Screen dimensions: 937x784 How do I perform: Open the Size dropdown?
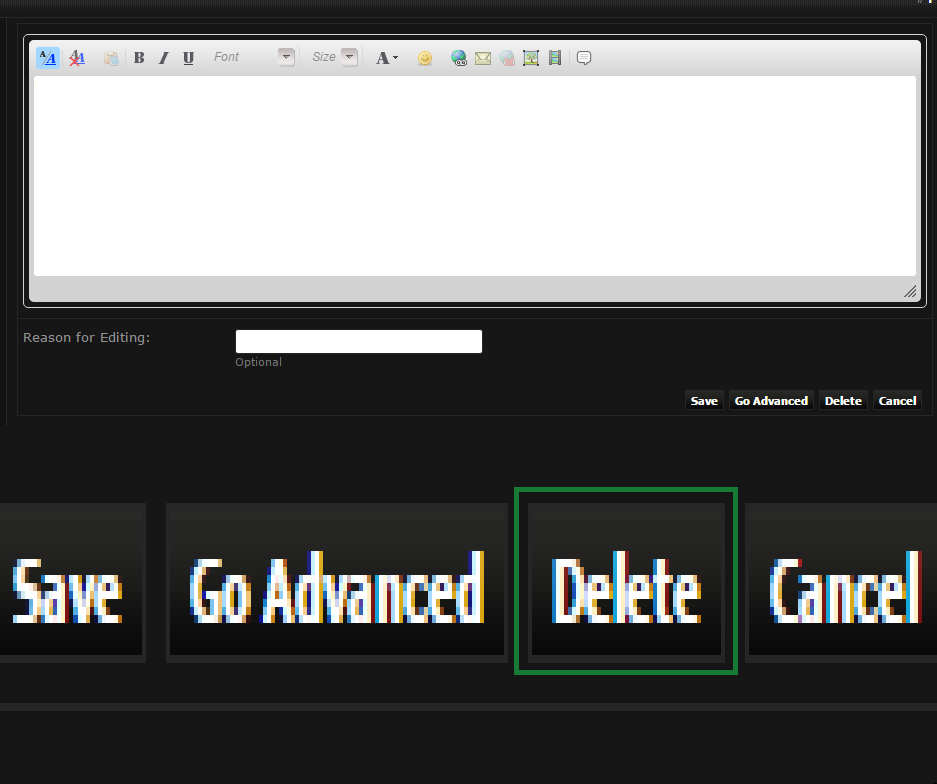coord(334,57)
